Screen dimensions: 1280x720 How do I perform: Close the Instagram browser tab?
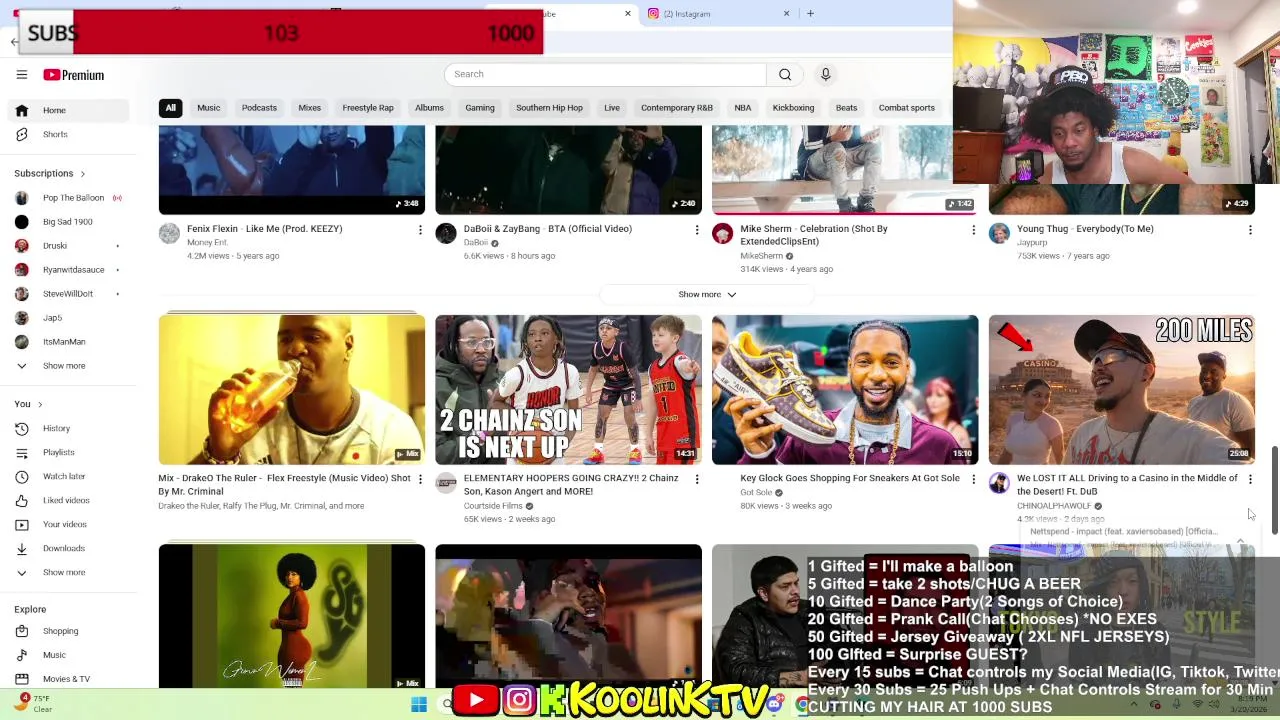[786, 14]
